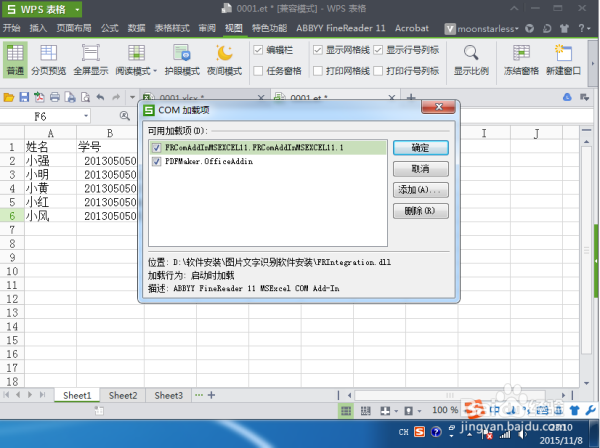Open the Acrobat ribbon tab

[x=412, y=28]
